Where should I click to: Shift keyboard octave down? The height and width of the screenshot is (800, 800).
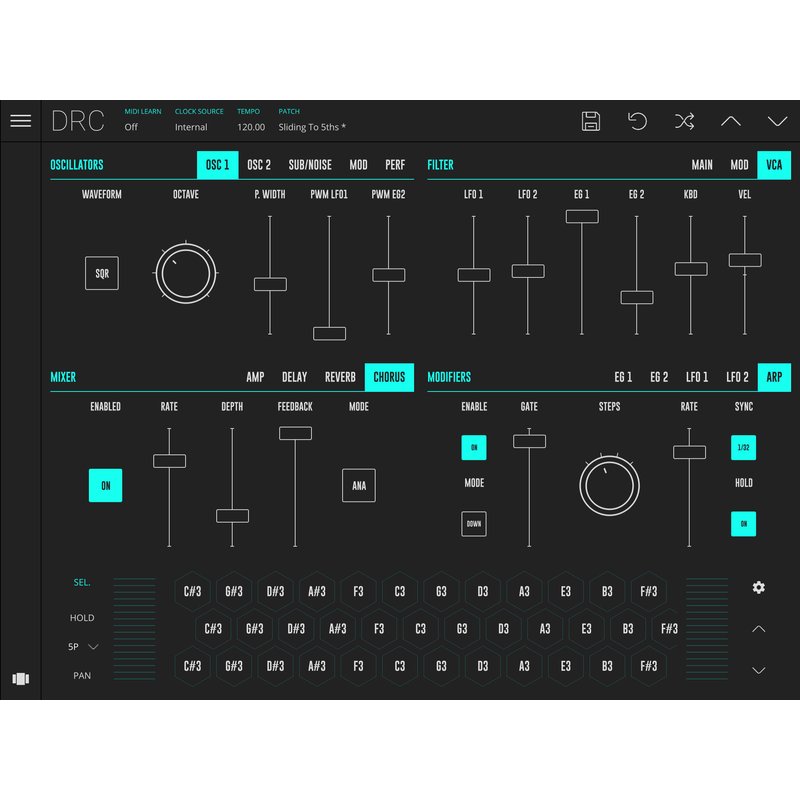758,670
